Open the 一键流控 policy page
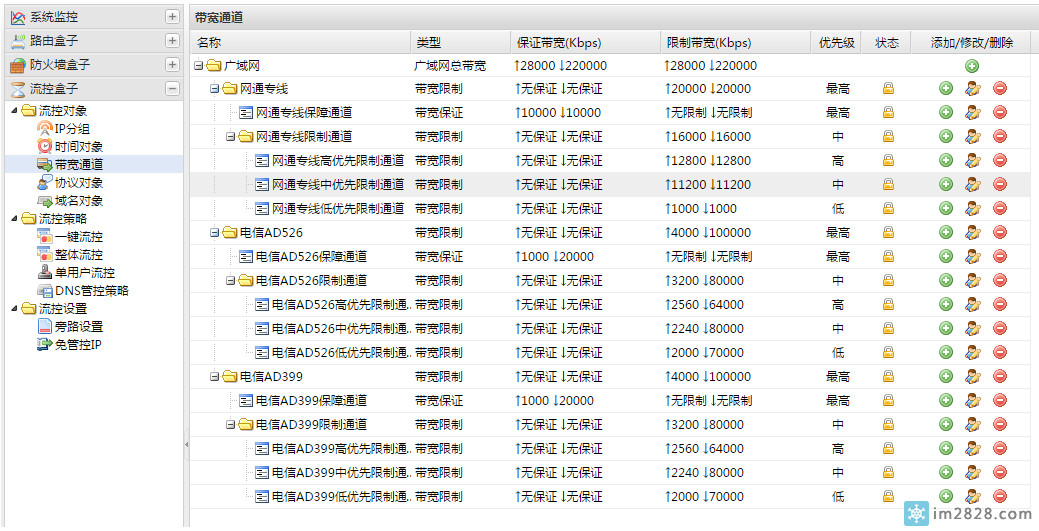Image resolution: width=1039 pixels, height=531 pixels. (78, 237)
